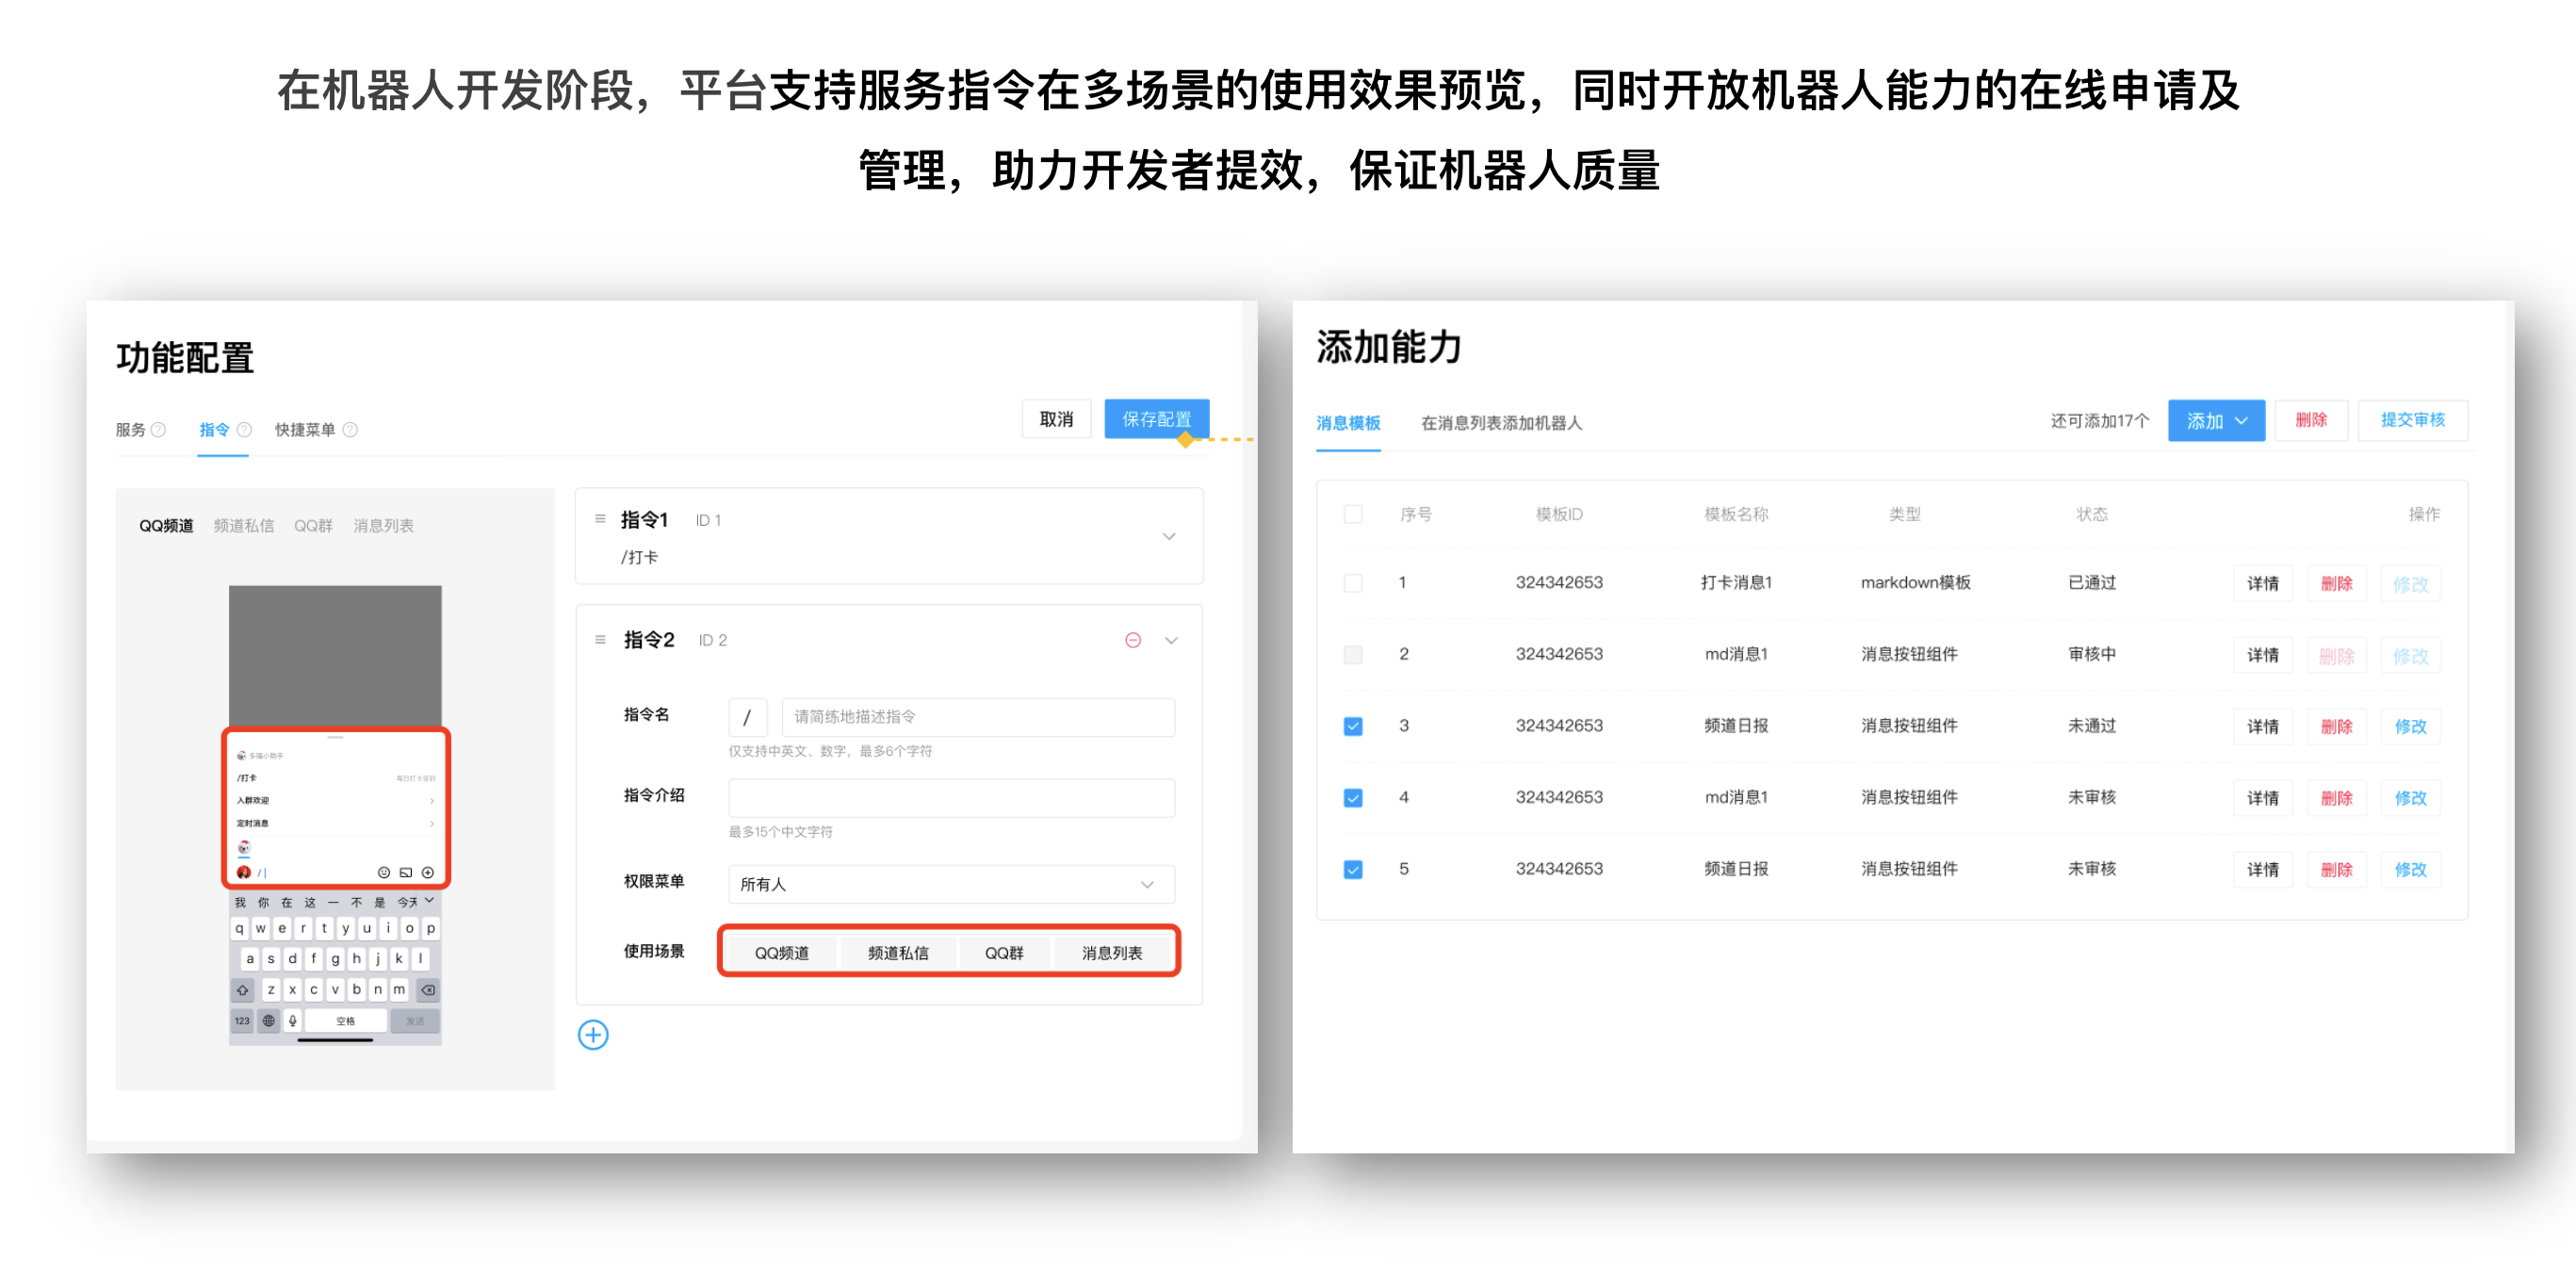Click the globe icon on the keyboard
Image resolution: width=2576 pixels, height=1274 pixels.
tap(268, 1022)
